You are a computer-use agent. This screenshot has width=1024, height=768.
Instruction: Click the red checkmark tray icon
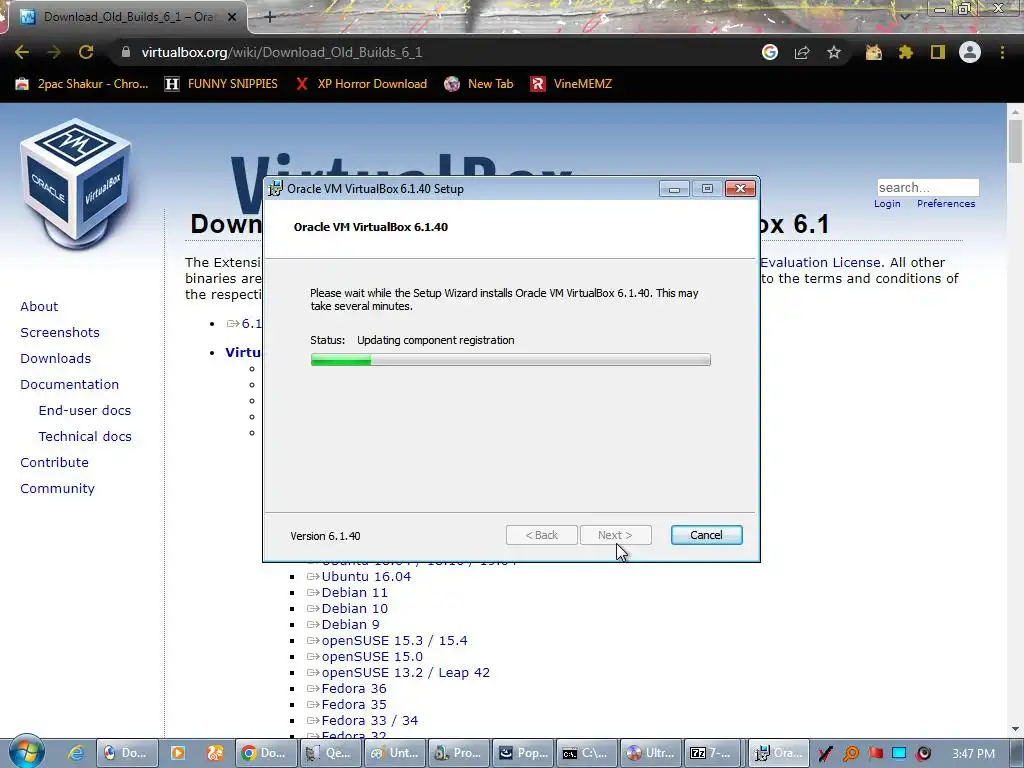825,754
